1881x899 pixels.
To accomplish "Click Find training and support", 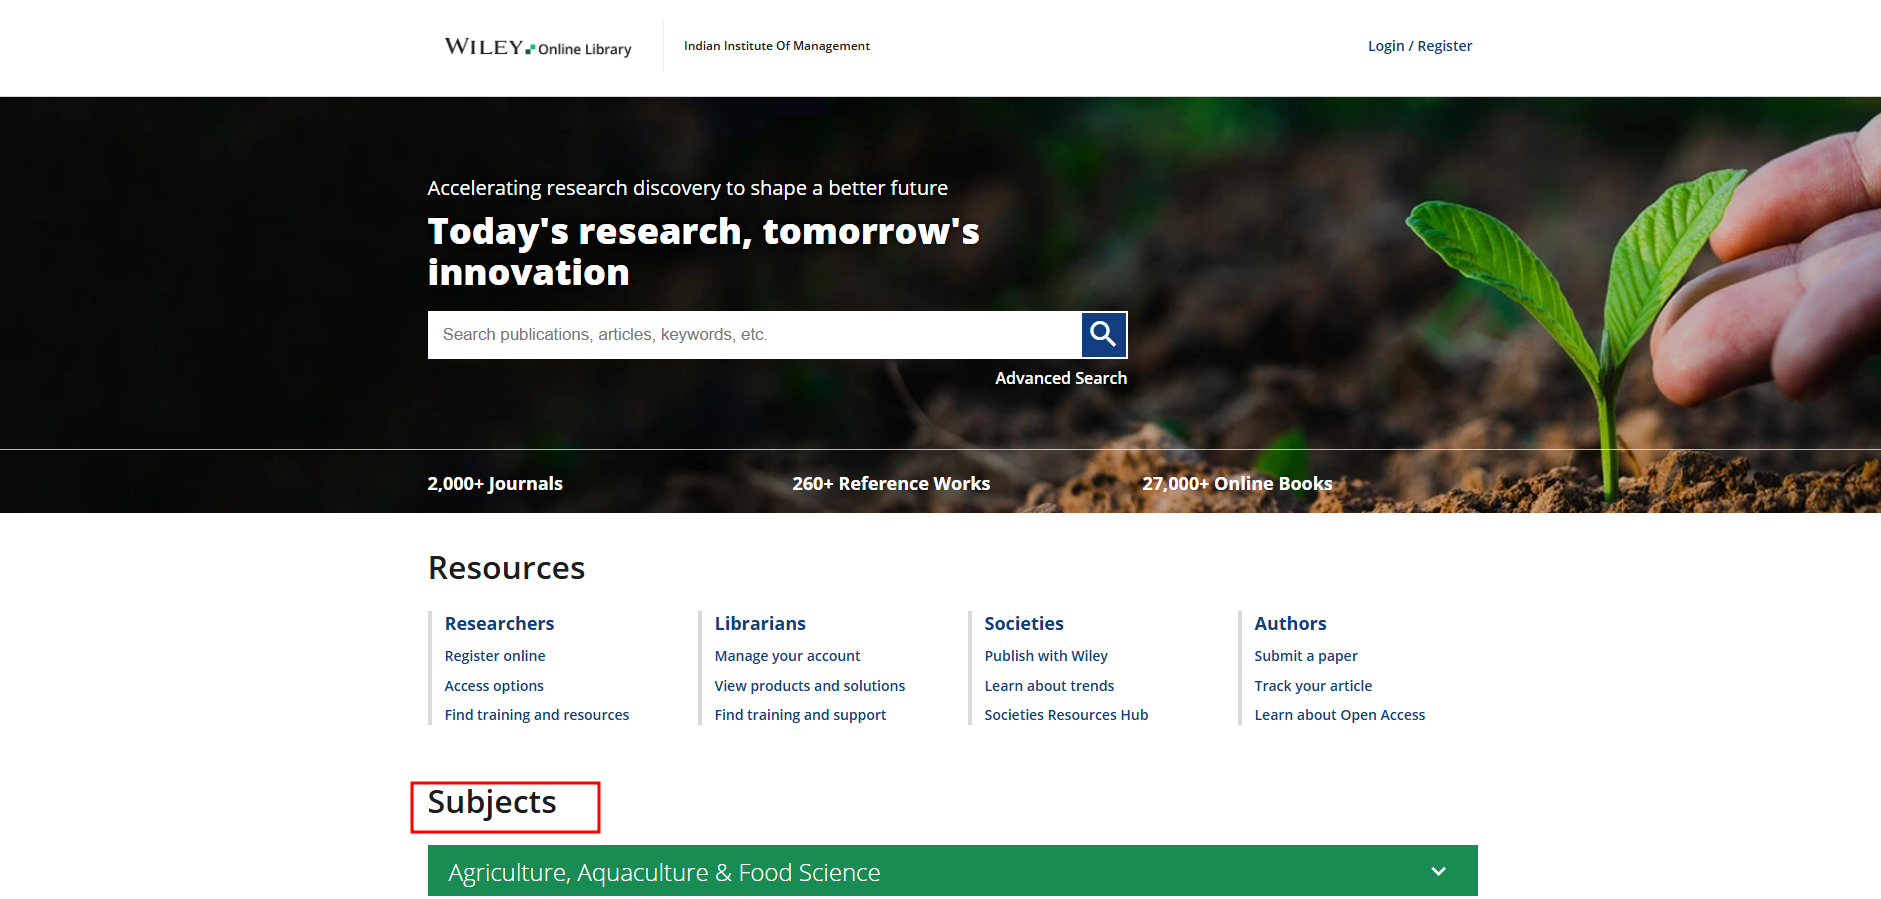I will coord(800,715).
